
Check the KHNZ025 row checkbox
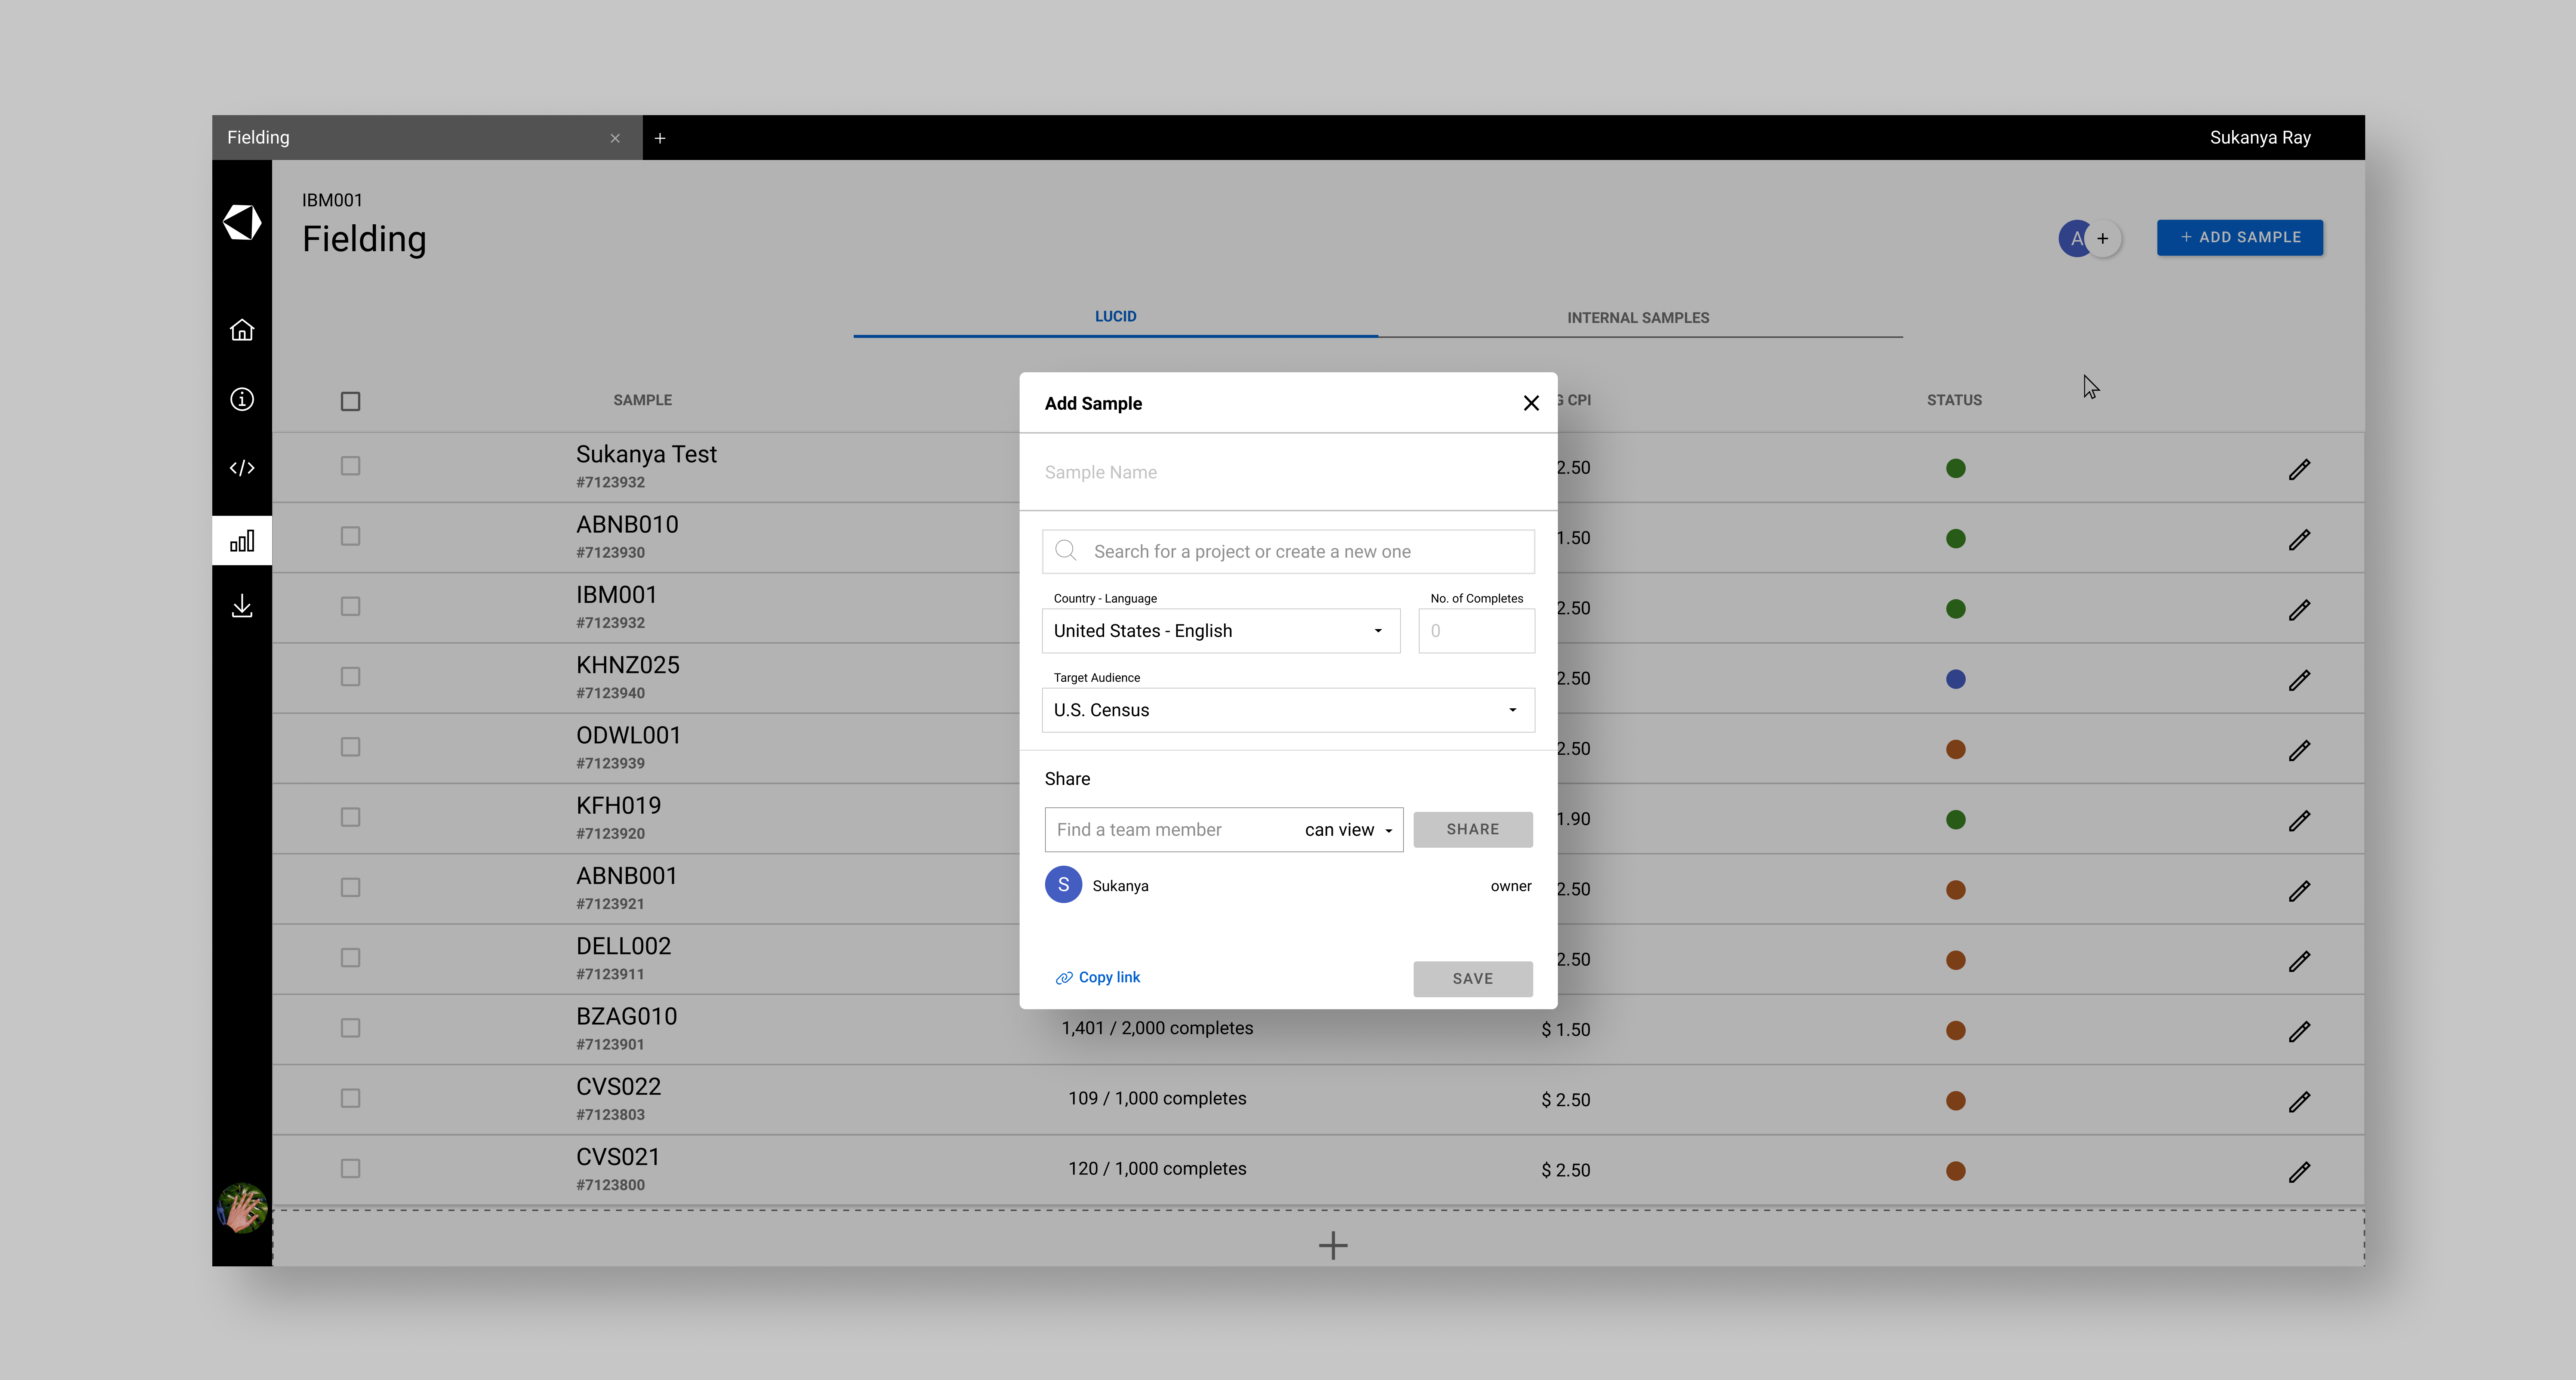350,677
